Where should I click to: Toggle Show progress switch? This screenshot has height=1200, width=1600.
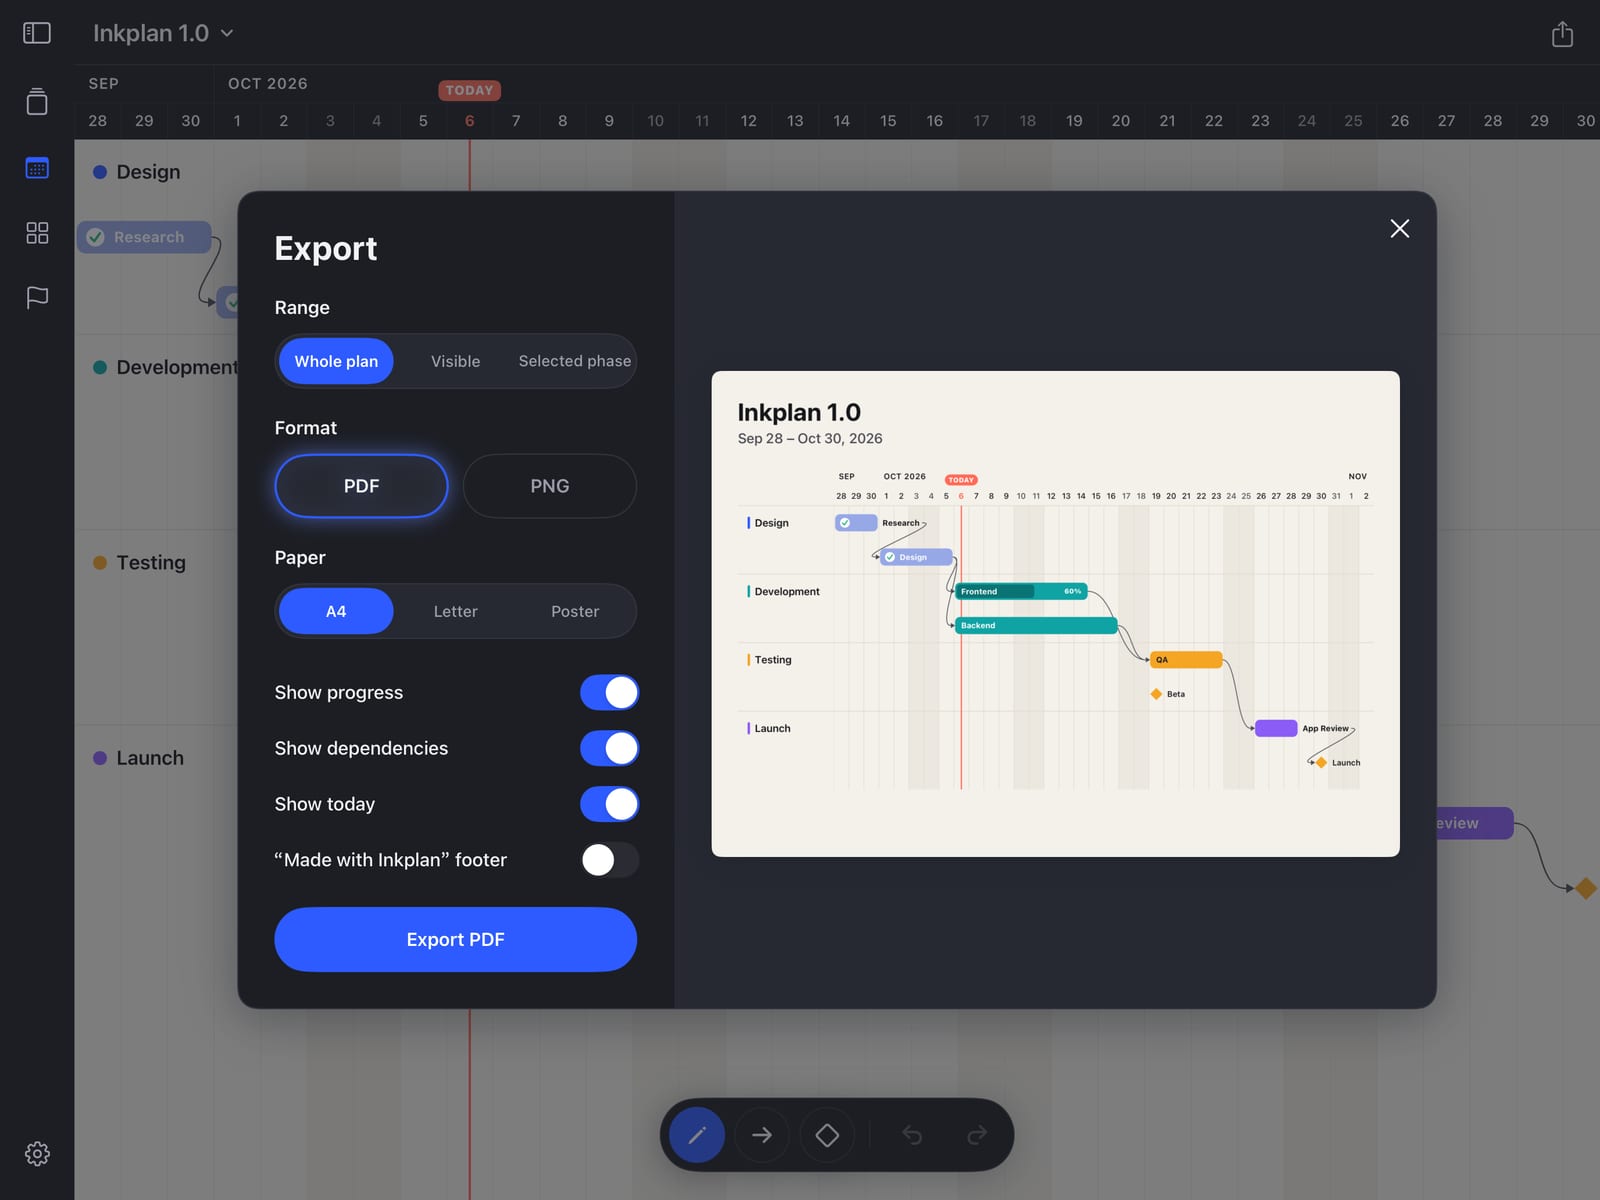click(x=609, y=692)
